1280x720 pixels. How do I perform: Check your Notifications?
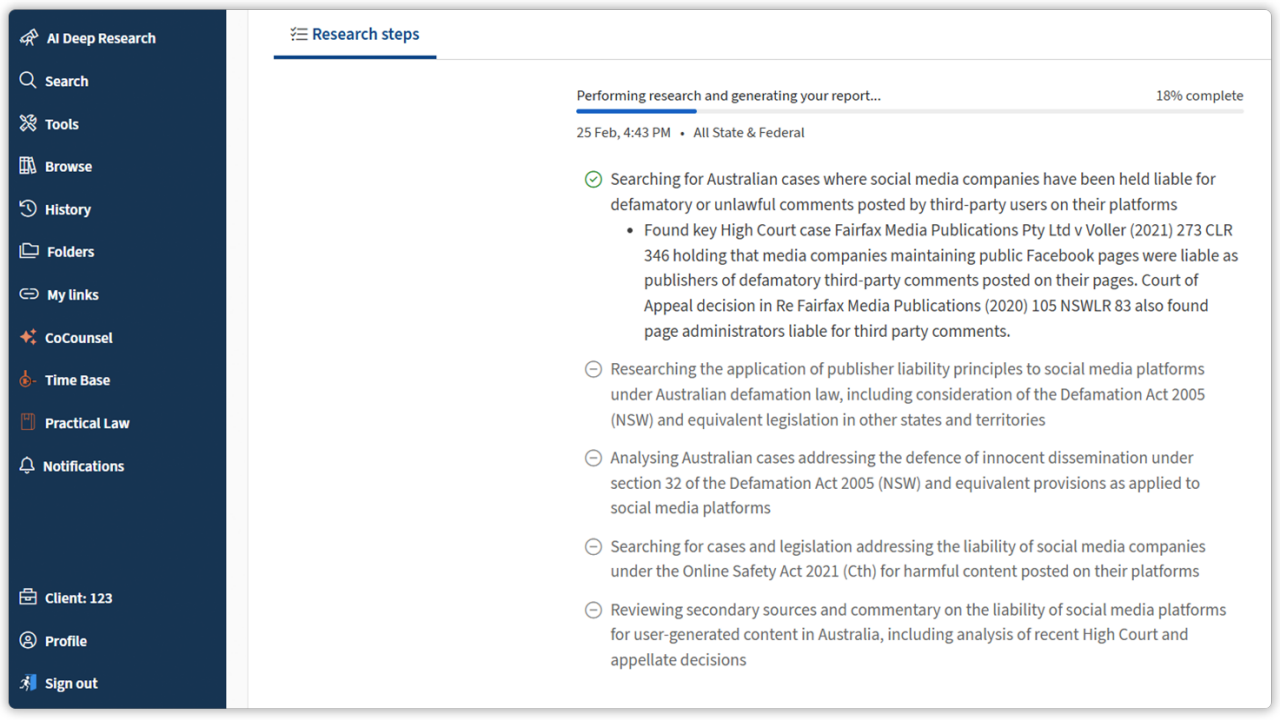tap(84, 465)
